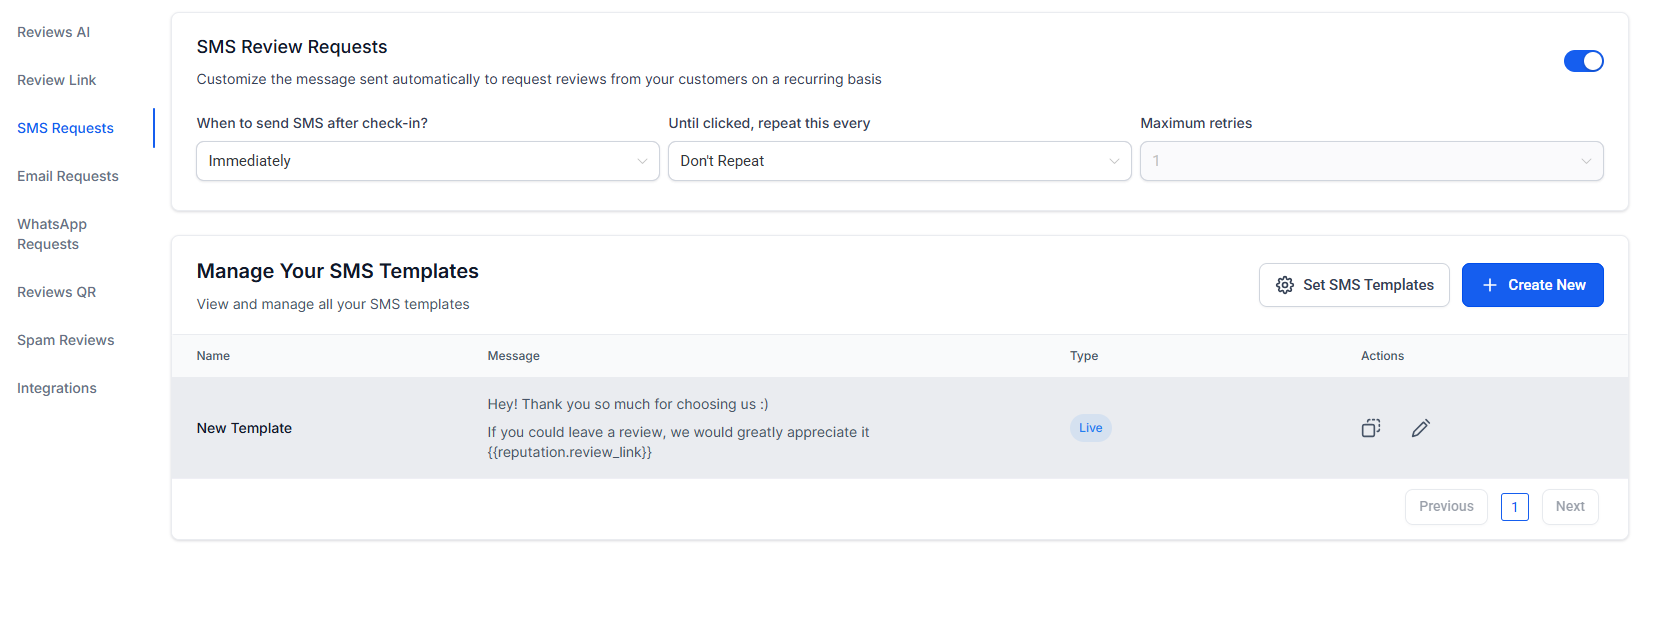This screenshot has width=1660, height=624.
Task: Navigate to Reviews QR
Action: 57,292
